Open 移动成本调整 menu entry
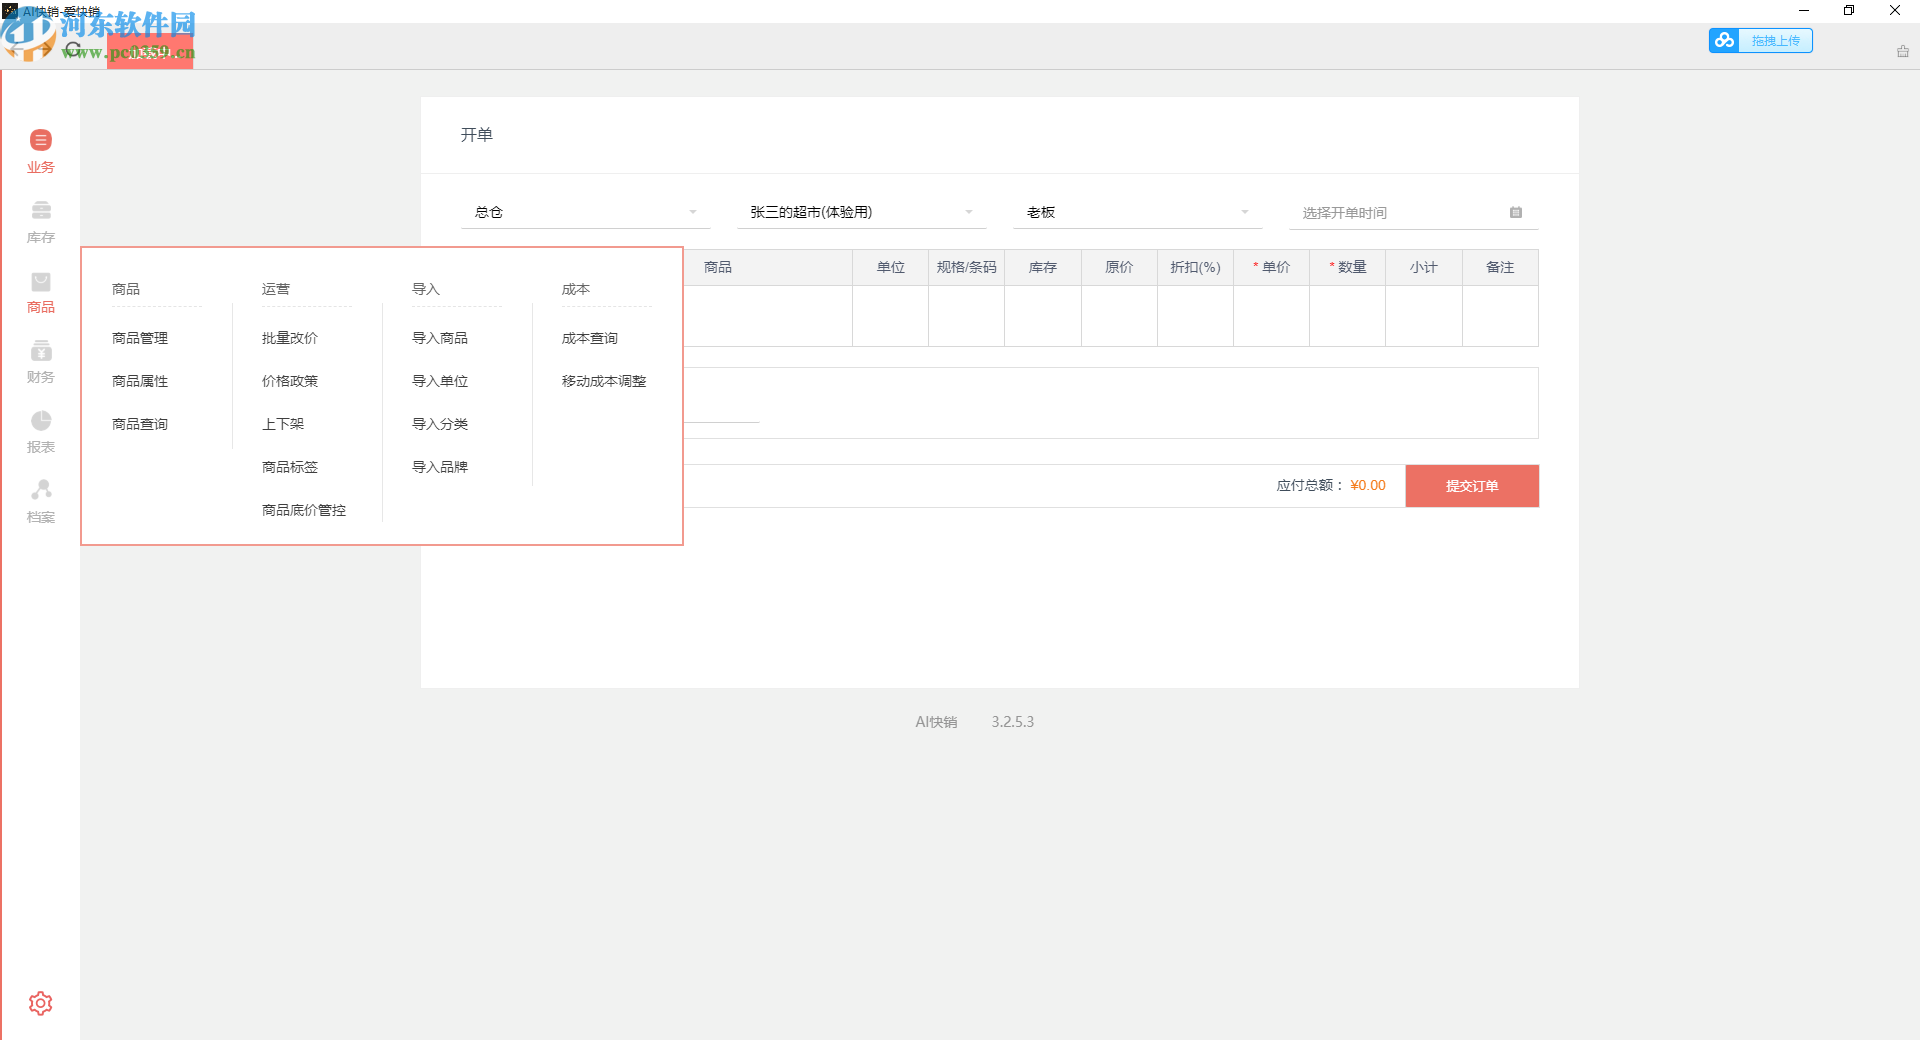Image resolution: width=1920 pixels, height=1040 pixels. tap(604, 381)
